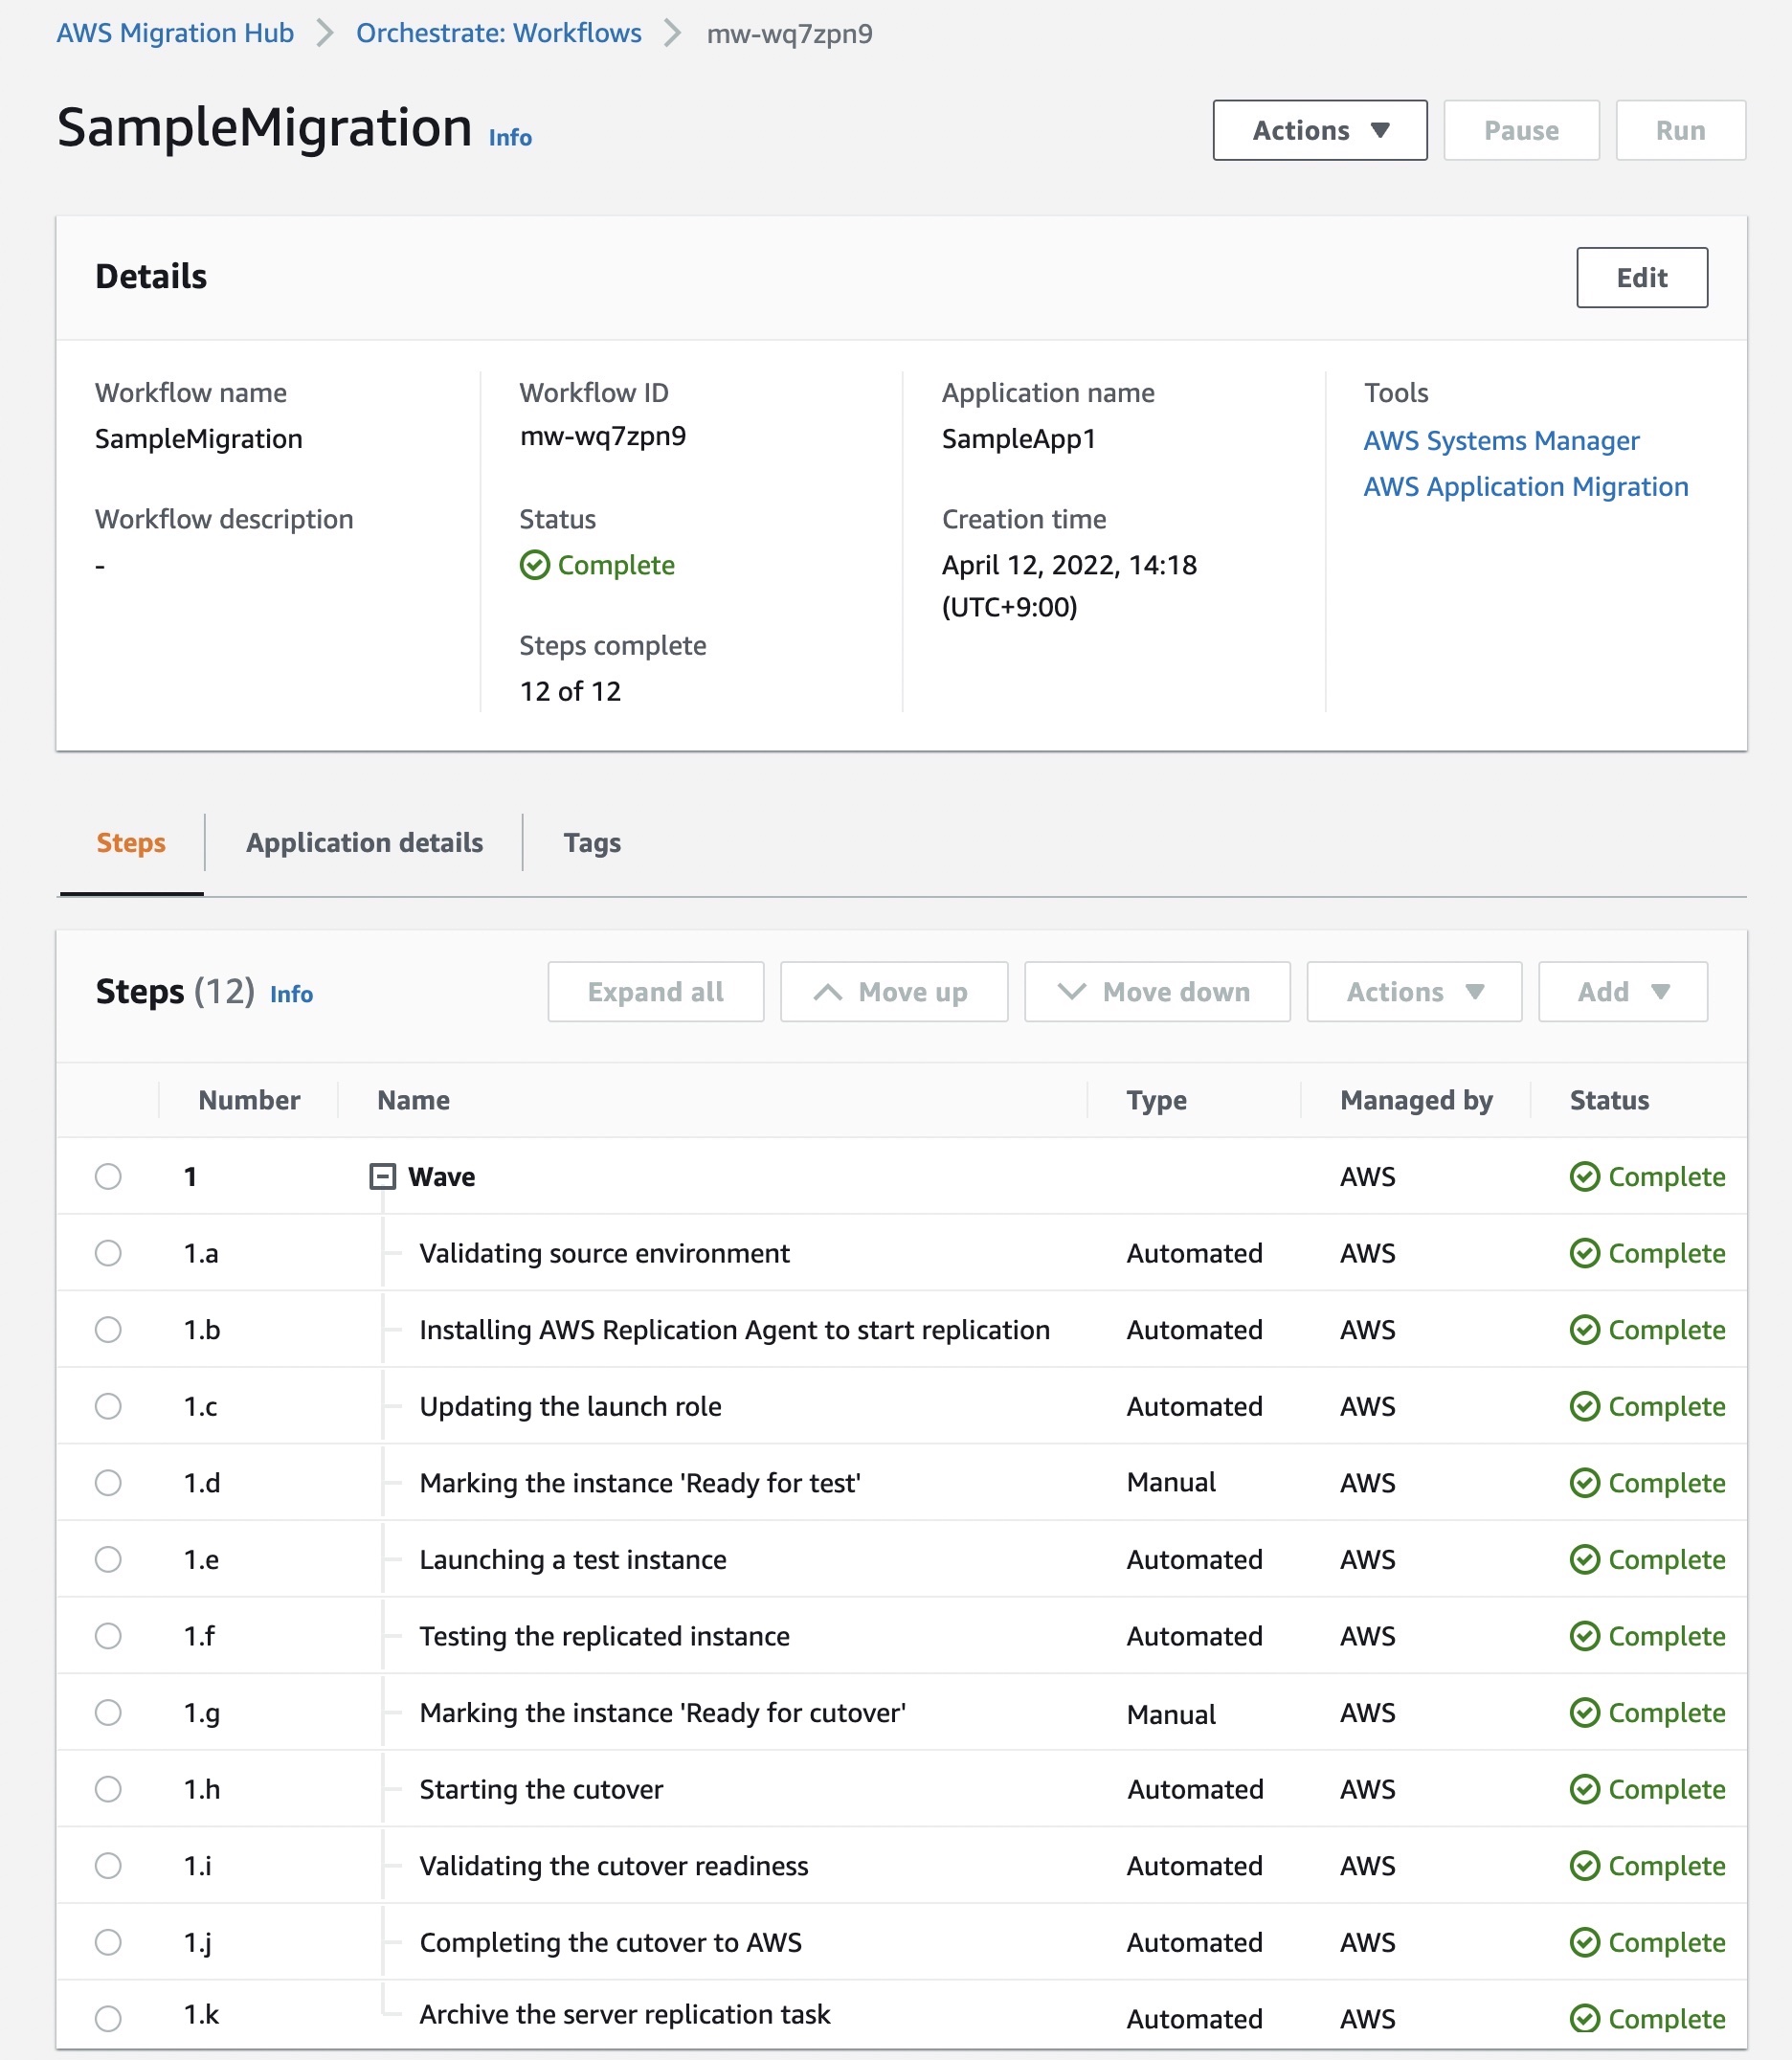The height and width of the screenshot is (2060, 1792).
Task: Click 'Marking the instance 'Ready for cutover'' name
Action: pyautogui.click(x=663, y=1712)
